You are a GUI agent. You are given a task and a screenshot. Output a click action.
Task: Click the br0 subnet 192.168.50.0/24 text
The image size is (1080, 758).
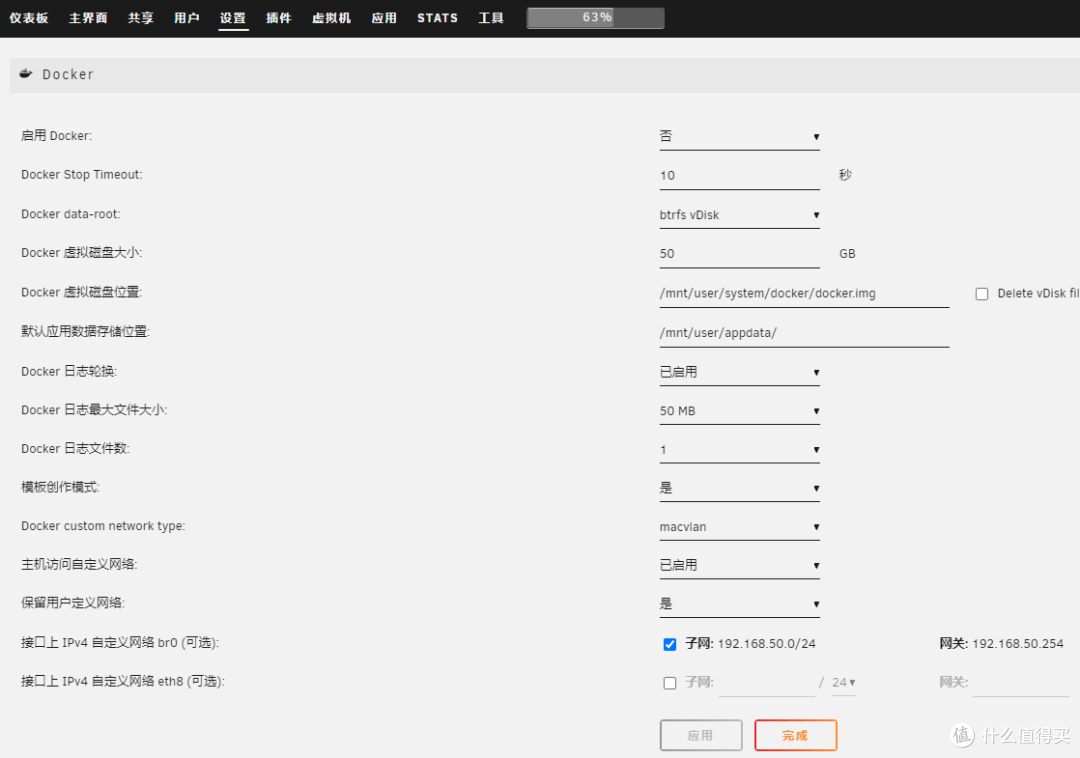pyautogui.click(x=767, y=644)
